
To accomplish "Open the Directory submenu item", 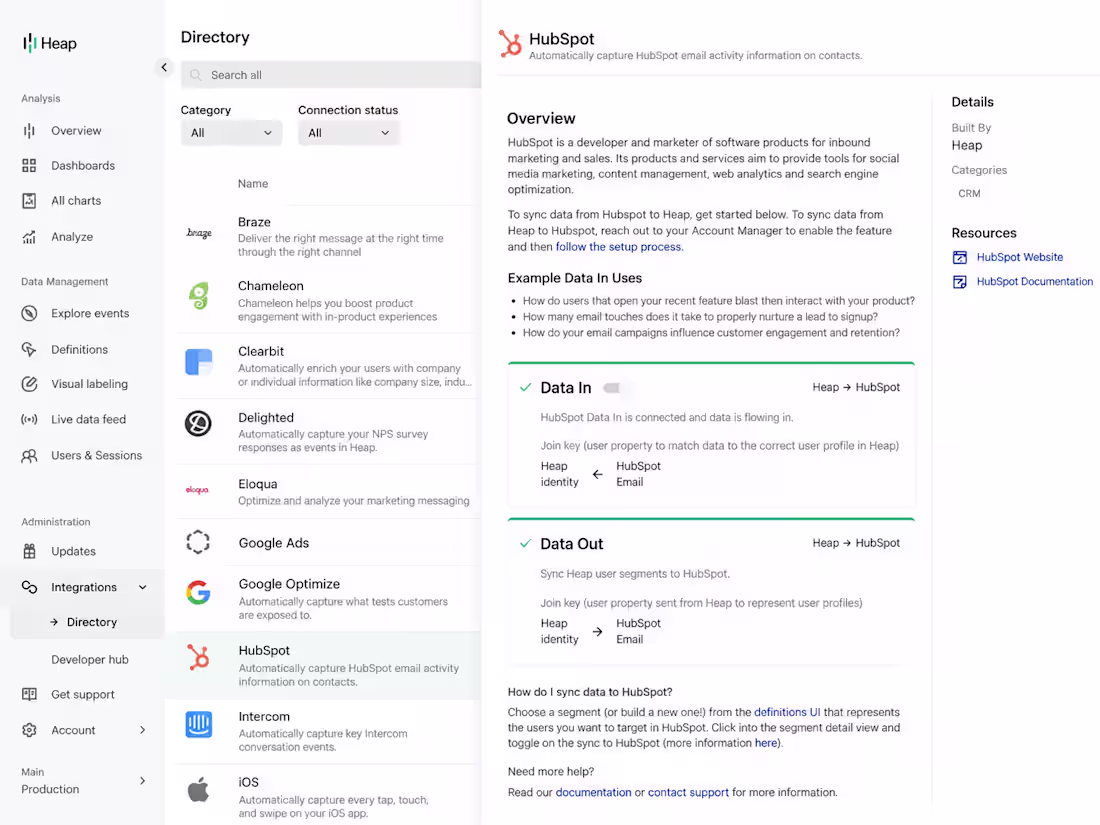I will pos(88,622).
